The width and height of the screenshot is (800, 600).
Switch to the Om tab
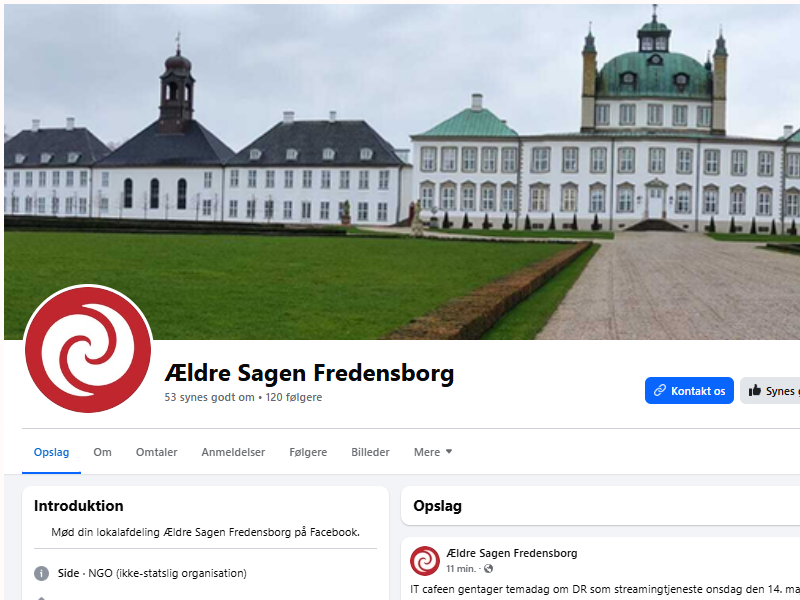tap(102, 452)
